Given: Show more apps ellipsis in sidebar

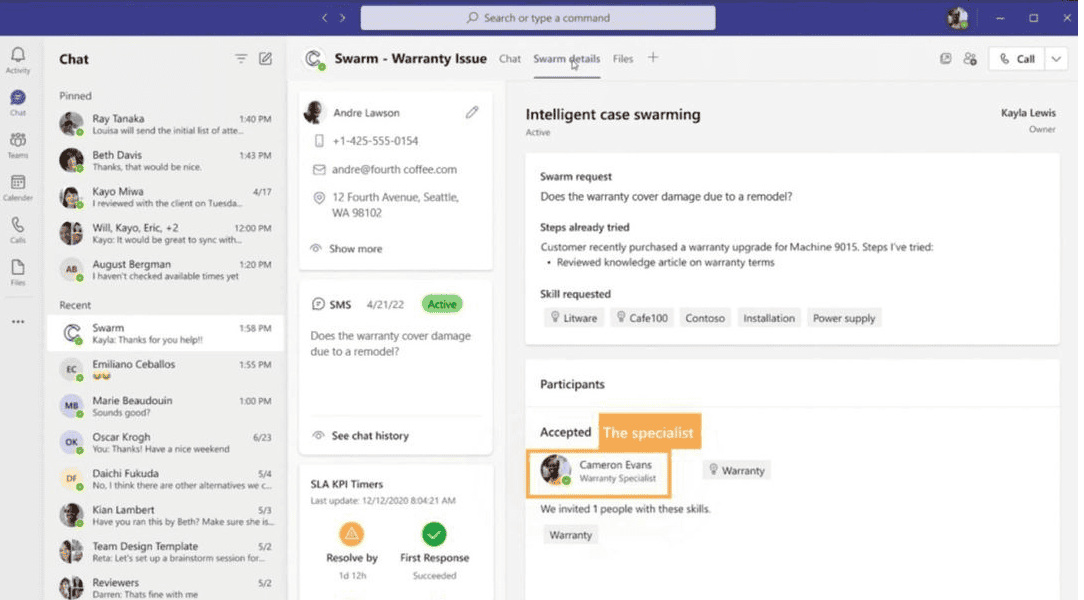Looking at the screenshot, I should coord(18,321).
